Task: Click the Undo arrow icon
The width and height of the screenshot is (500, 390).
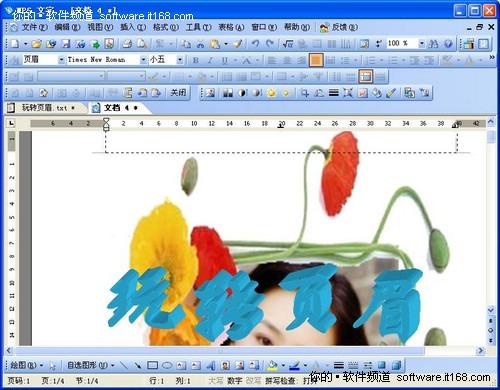Action: click(255, 44)
